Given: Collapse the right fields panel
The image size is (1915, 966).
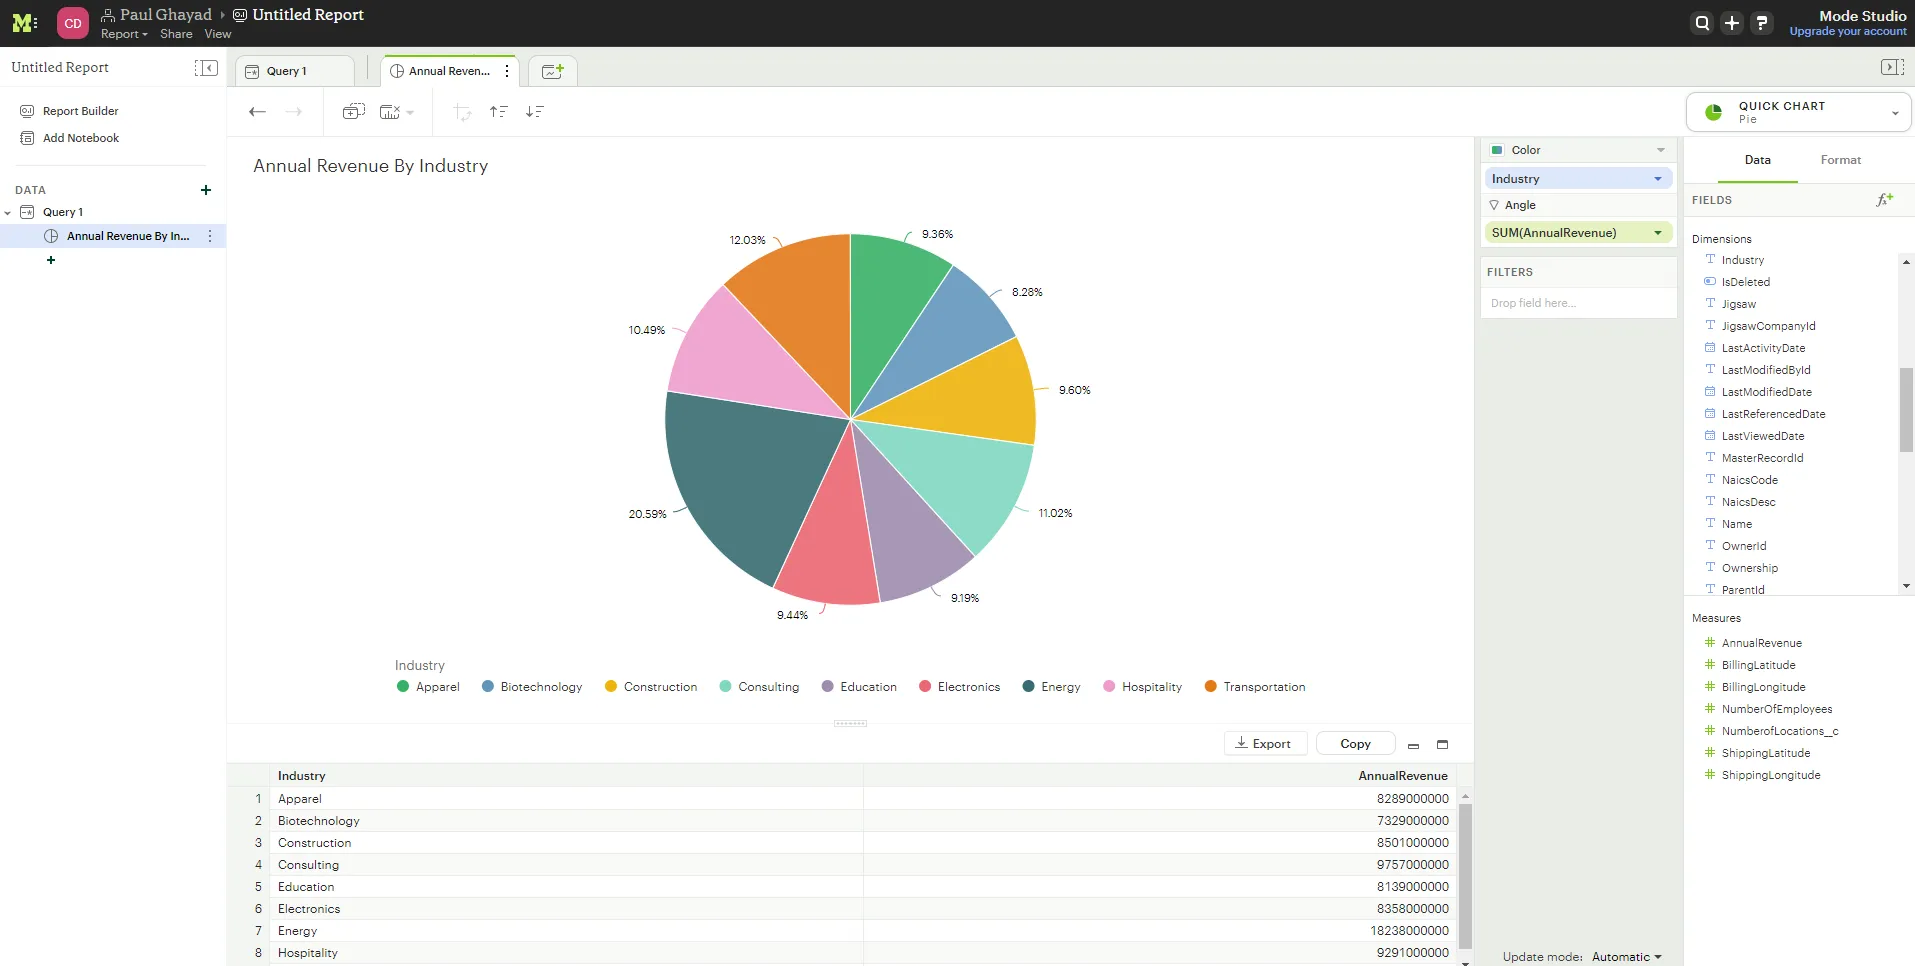Looking at the screenshot, I should pyautogui.click(x=1892, y=68).
